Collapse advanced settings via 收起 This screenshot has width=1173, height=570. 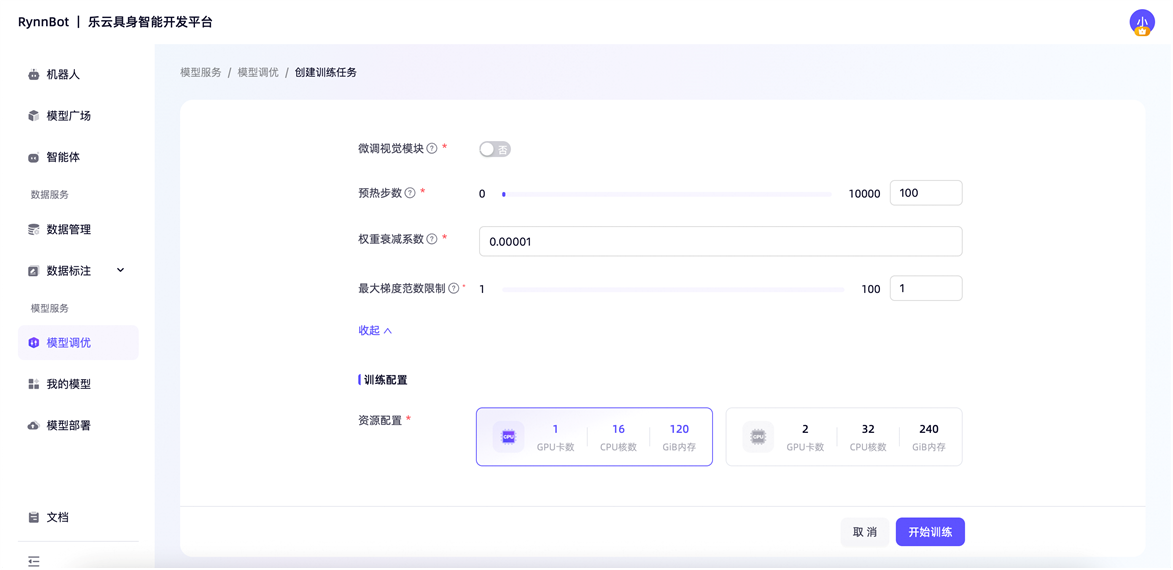coord(376,331)
